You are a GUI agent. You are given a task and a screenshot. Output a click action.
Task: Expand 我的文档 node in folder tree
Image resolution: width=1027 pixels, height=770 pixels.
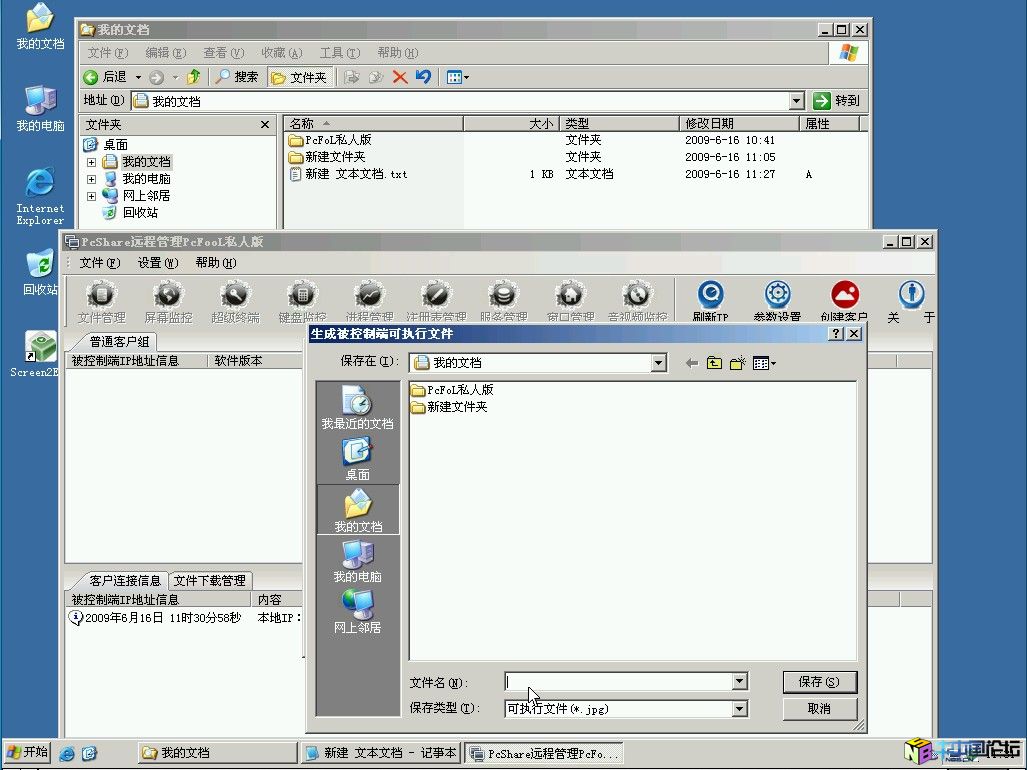point(91,162)
